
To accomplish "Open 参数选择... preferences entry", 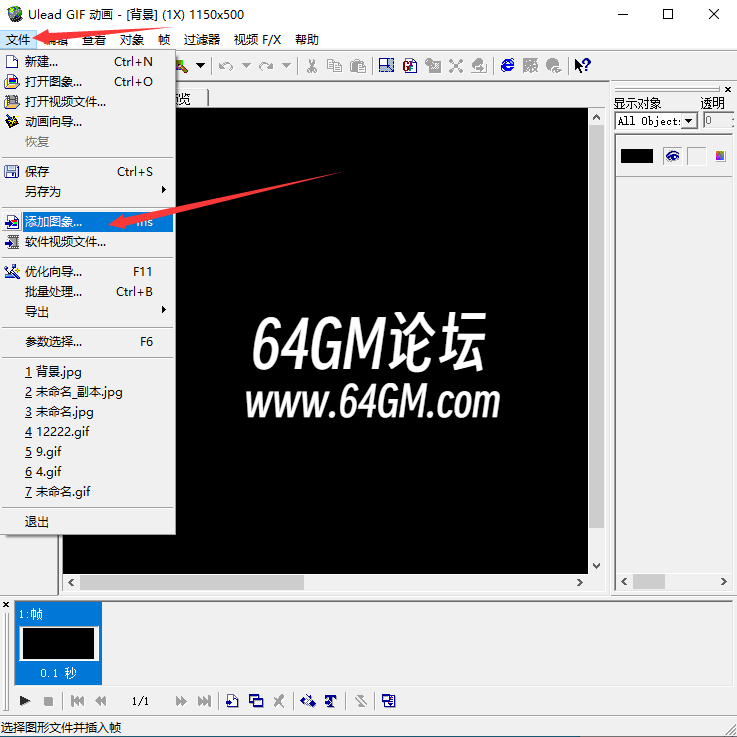I will coord(88,342).
